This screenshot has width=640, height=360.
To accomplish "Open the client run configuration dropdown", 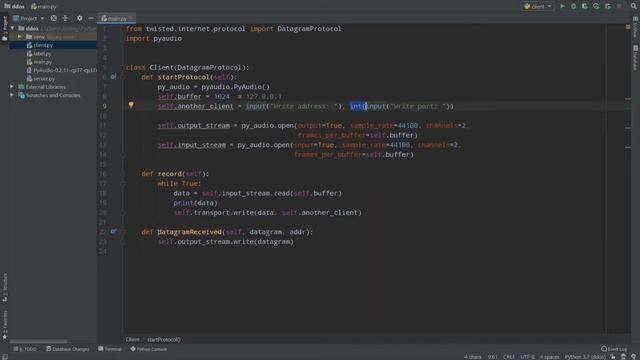I will [538, 6].
